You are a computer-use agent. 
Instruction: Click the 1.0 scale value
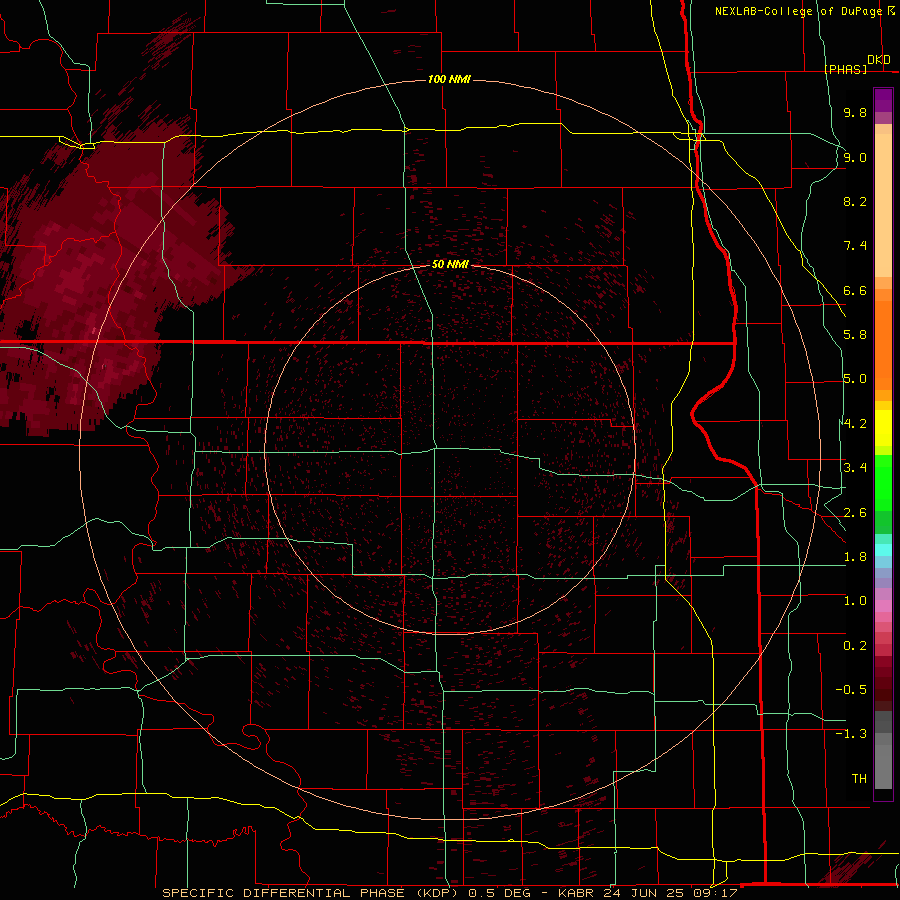(x=855, y=601)
